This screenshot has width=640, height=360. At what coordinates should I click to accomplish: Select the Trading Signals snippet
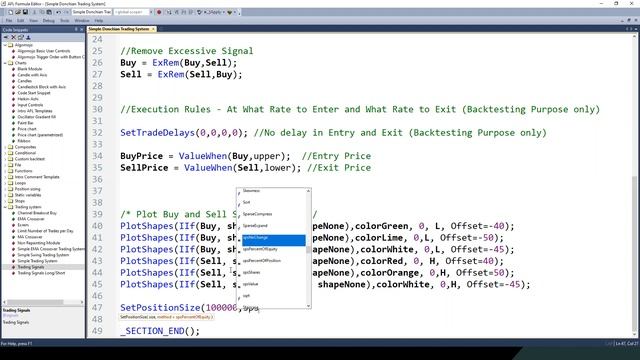tap(31, 267)
